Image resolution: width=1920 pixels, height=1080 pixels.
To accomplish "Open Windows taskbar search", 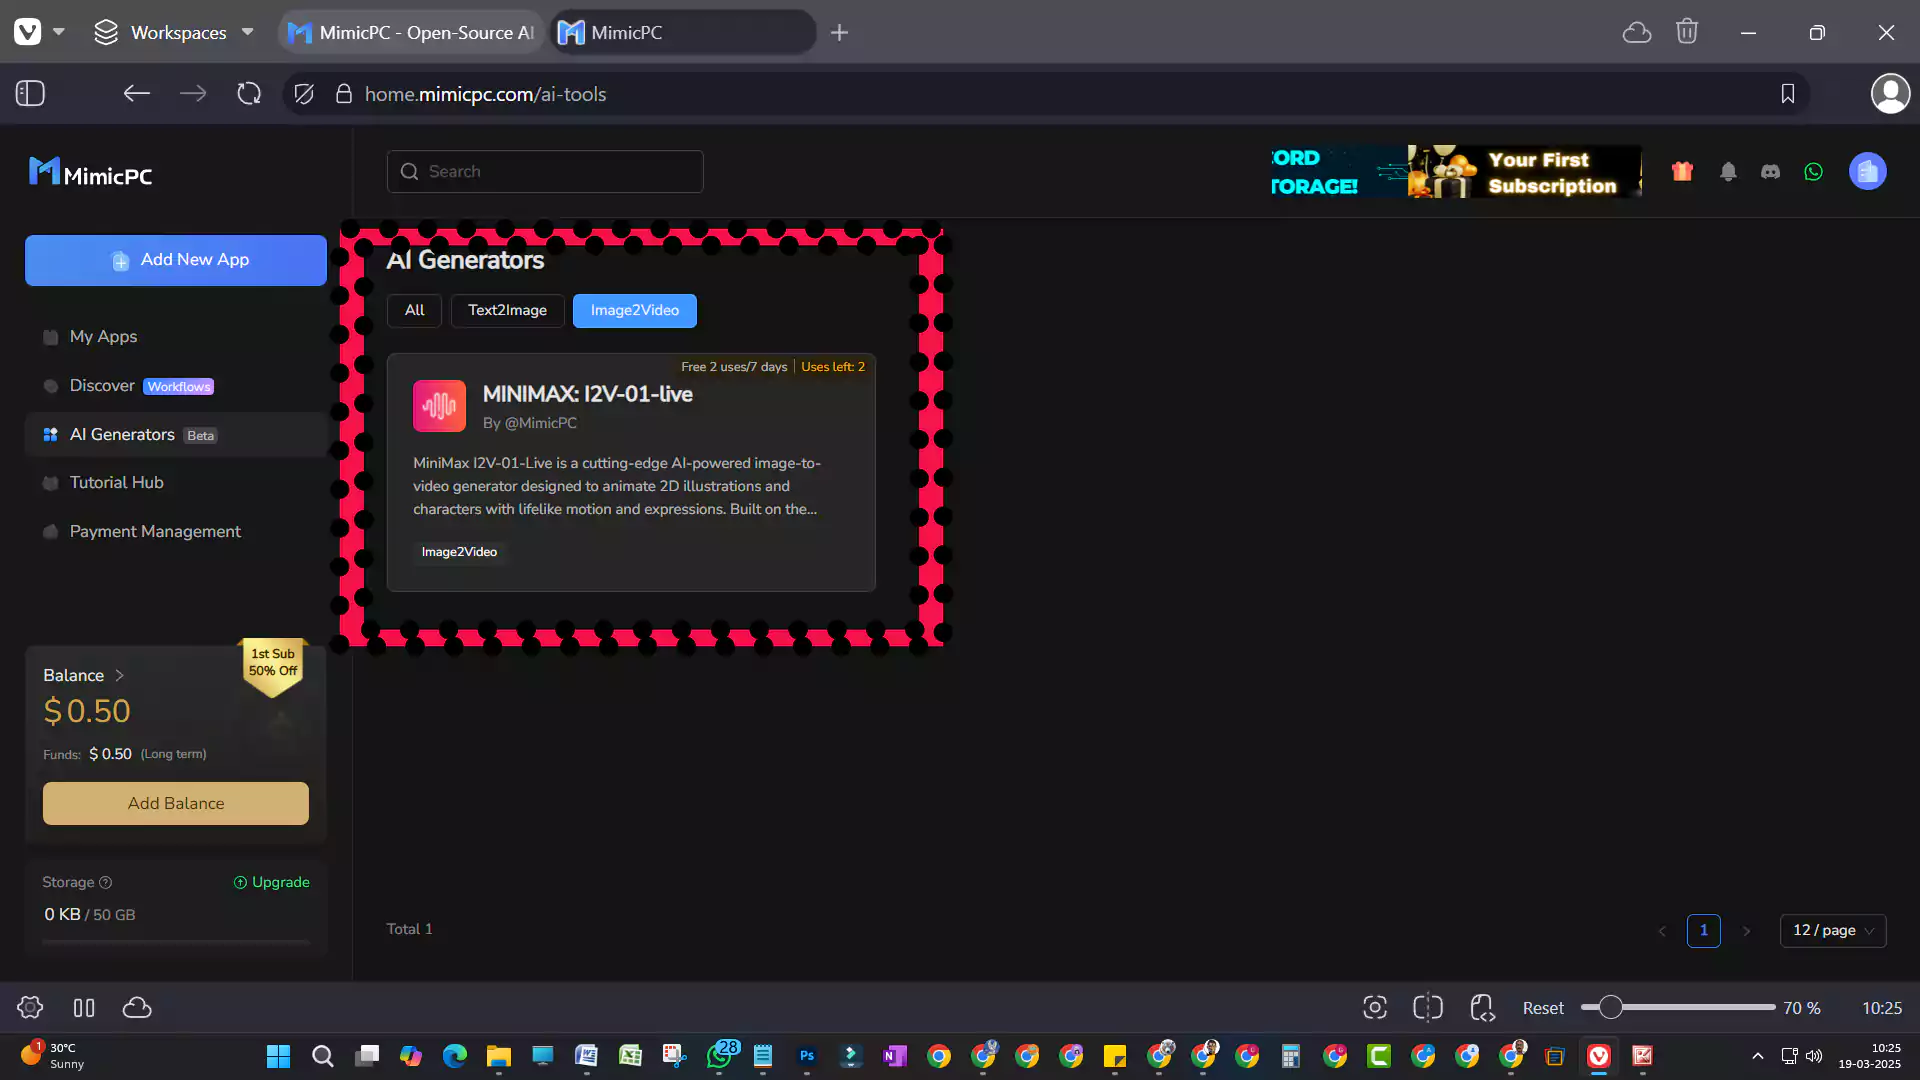I will (x=322, y=1056).
